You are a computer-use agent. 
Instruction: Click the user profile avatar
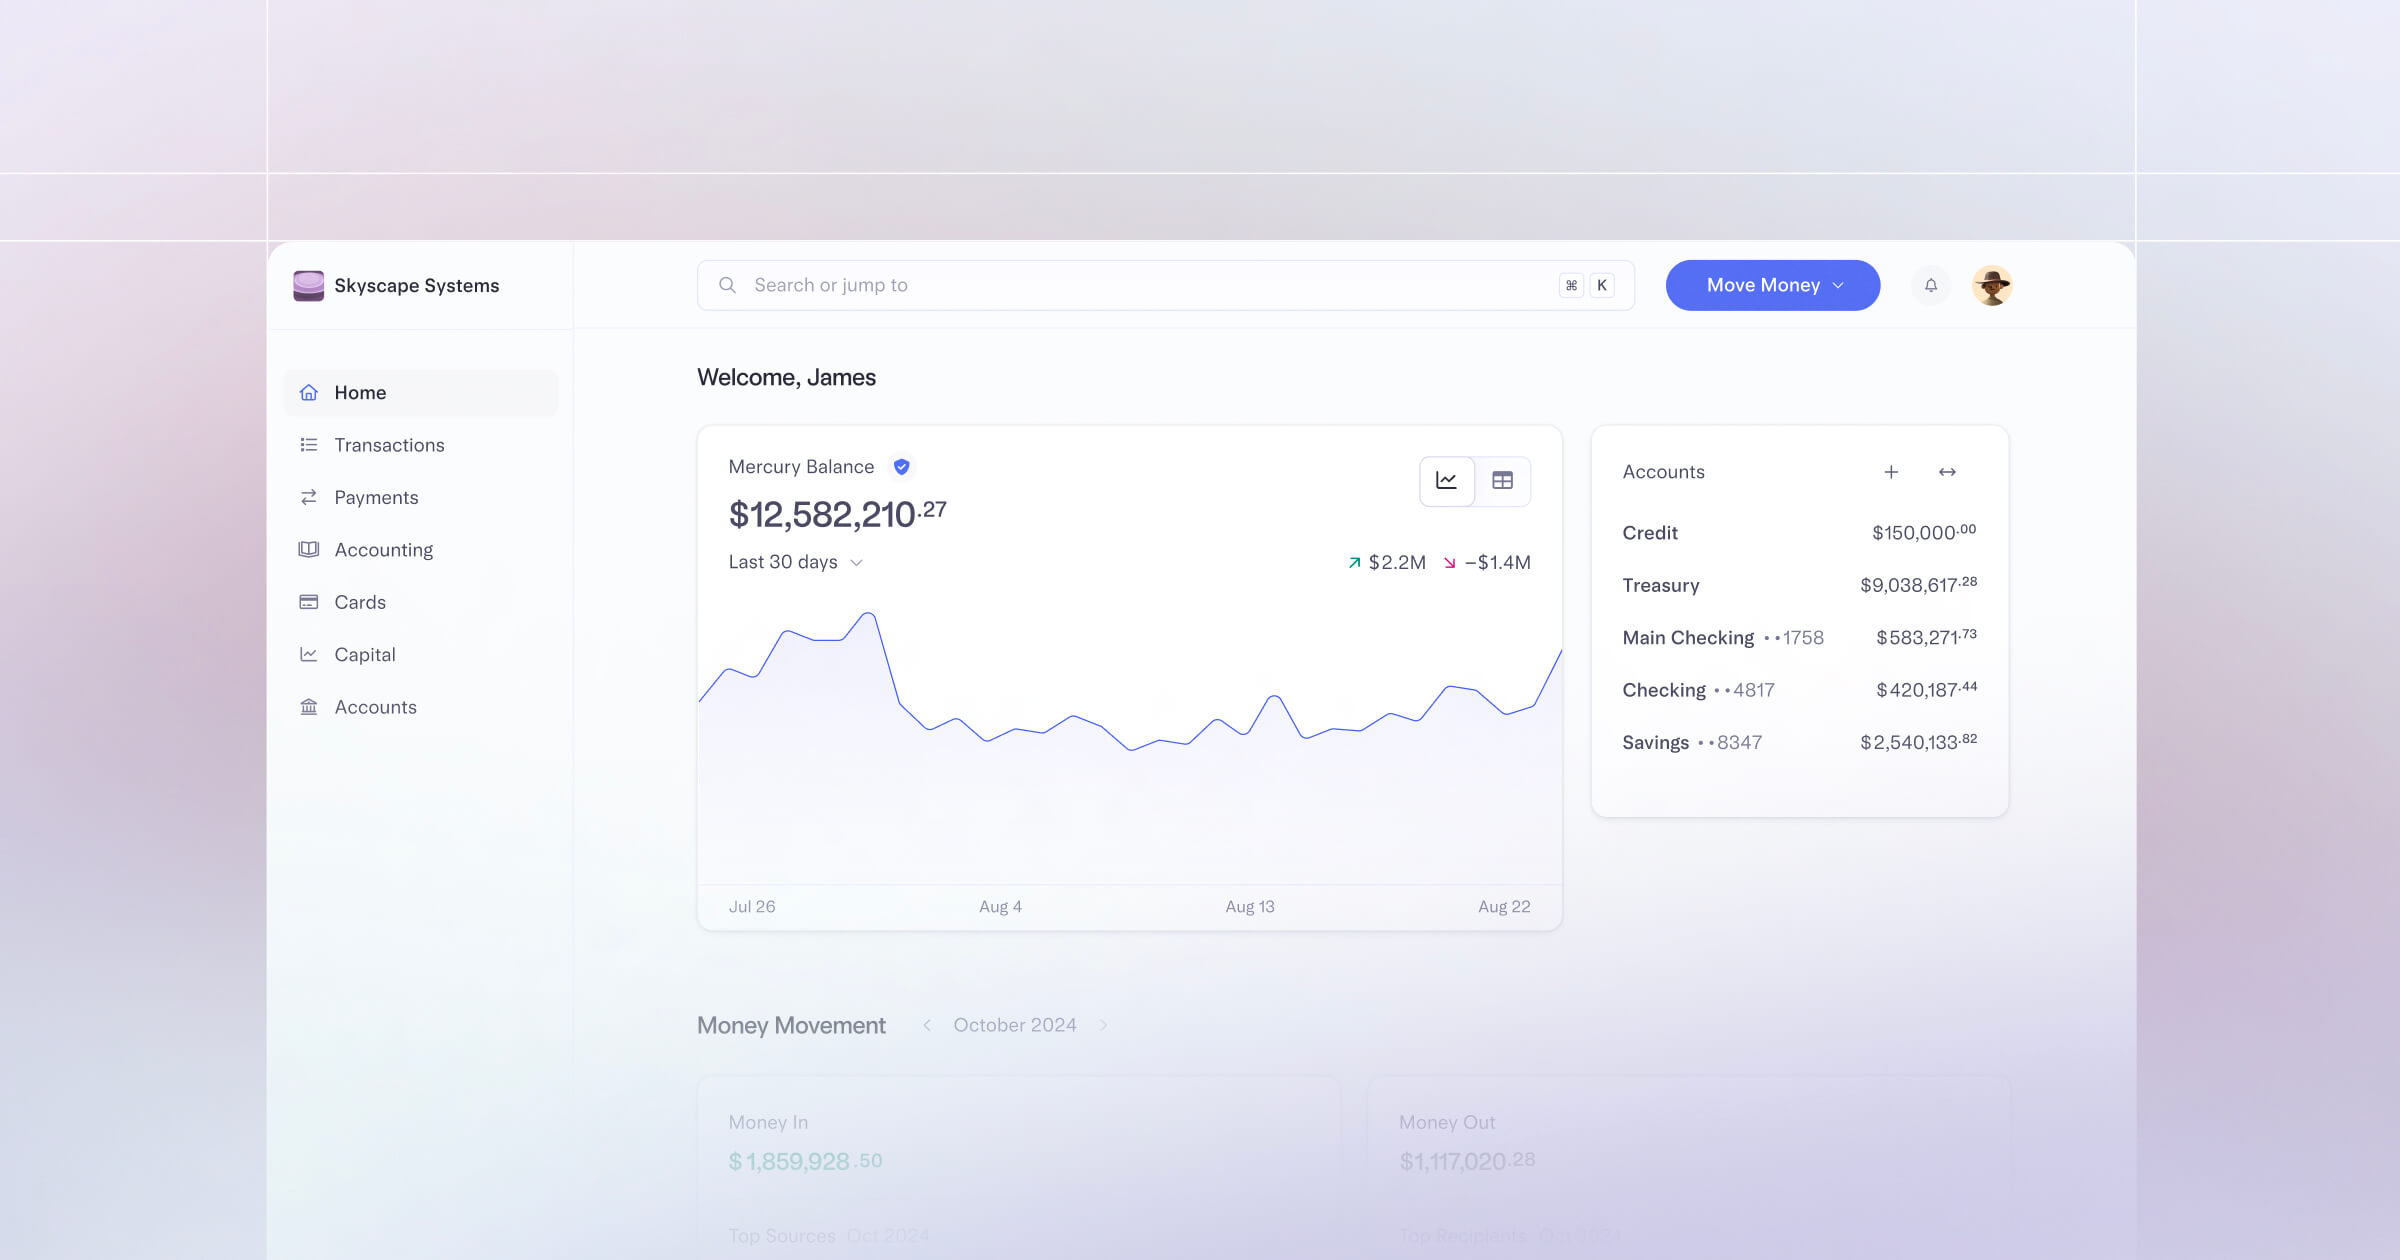pyautogui.click(x=1992, y=286)
